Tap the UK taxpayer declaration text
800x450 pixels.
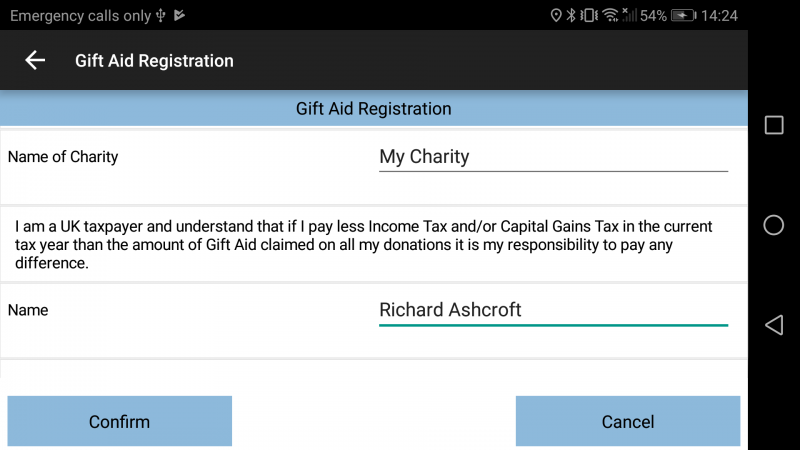click(x=363, y=244)
